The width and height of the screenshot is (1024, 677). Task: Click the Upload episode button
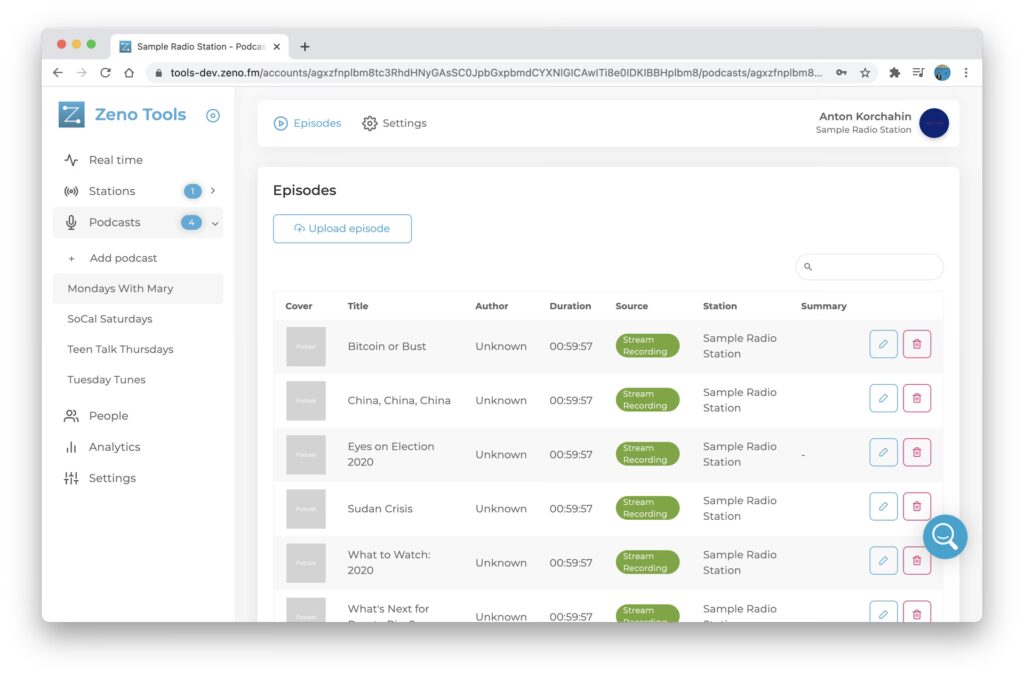[342, 228]
